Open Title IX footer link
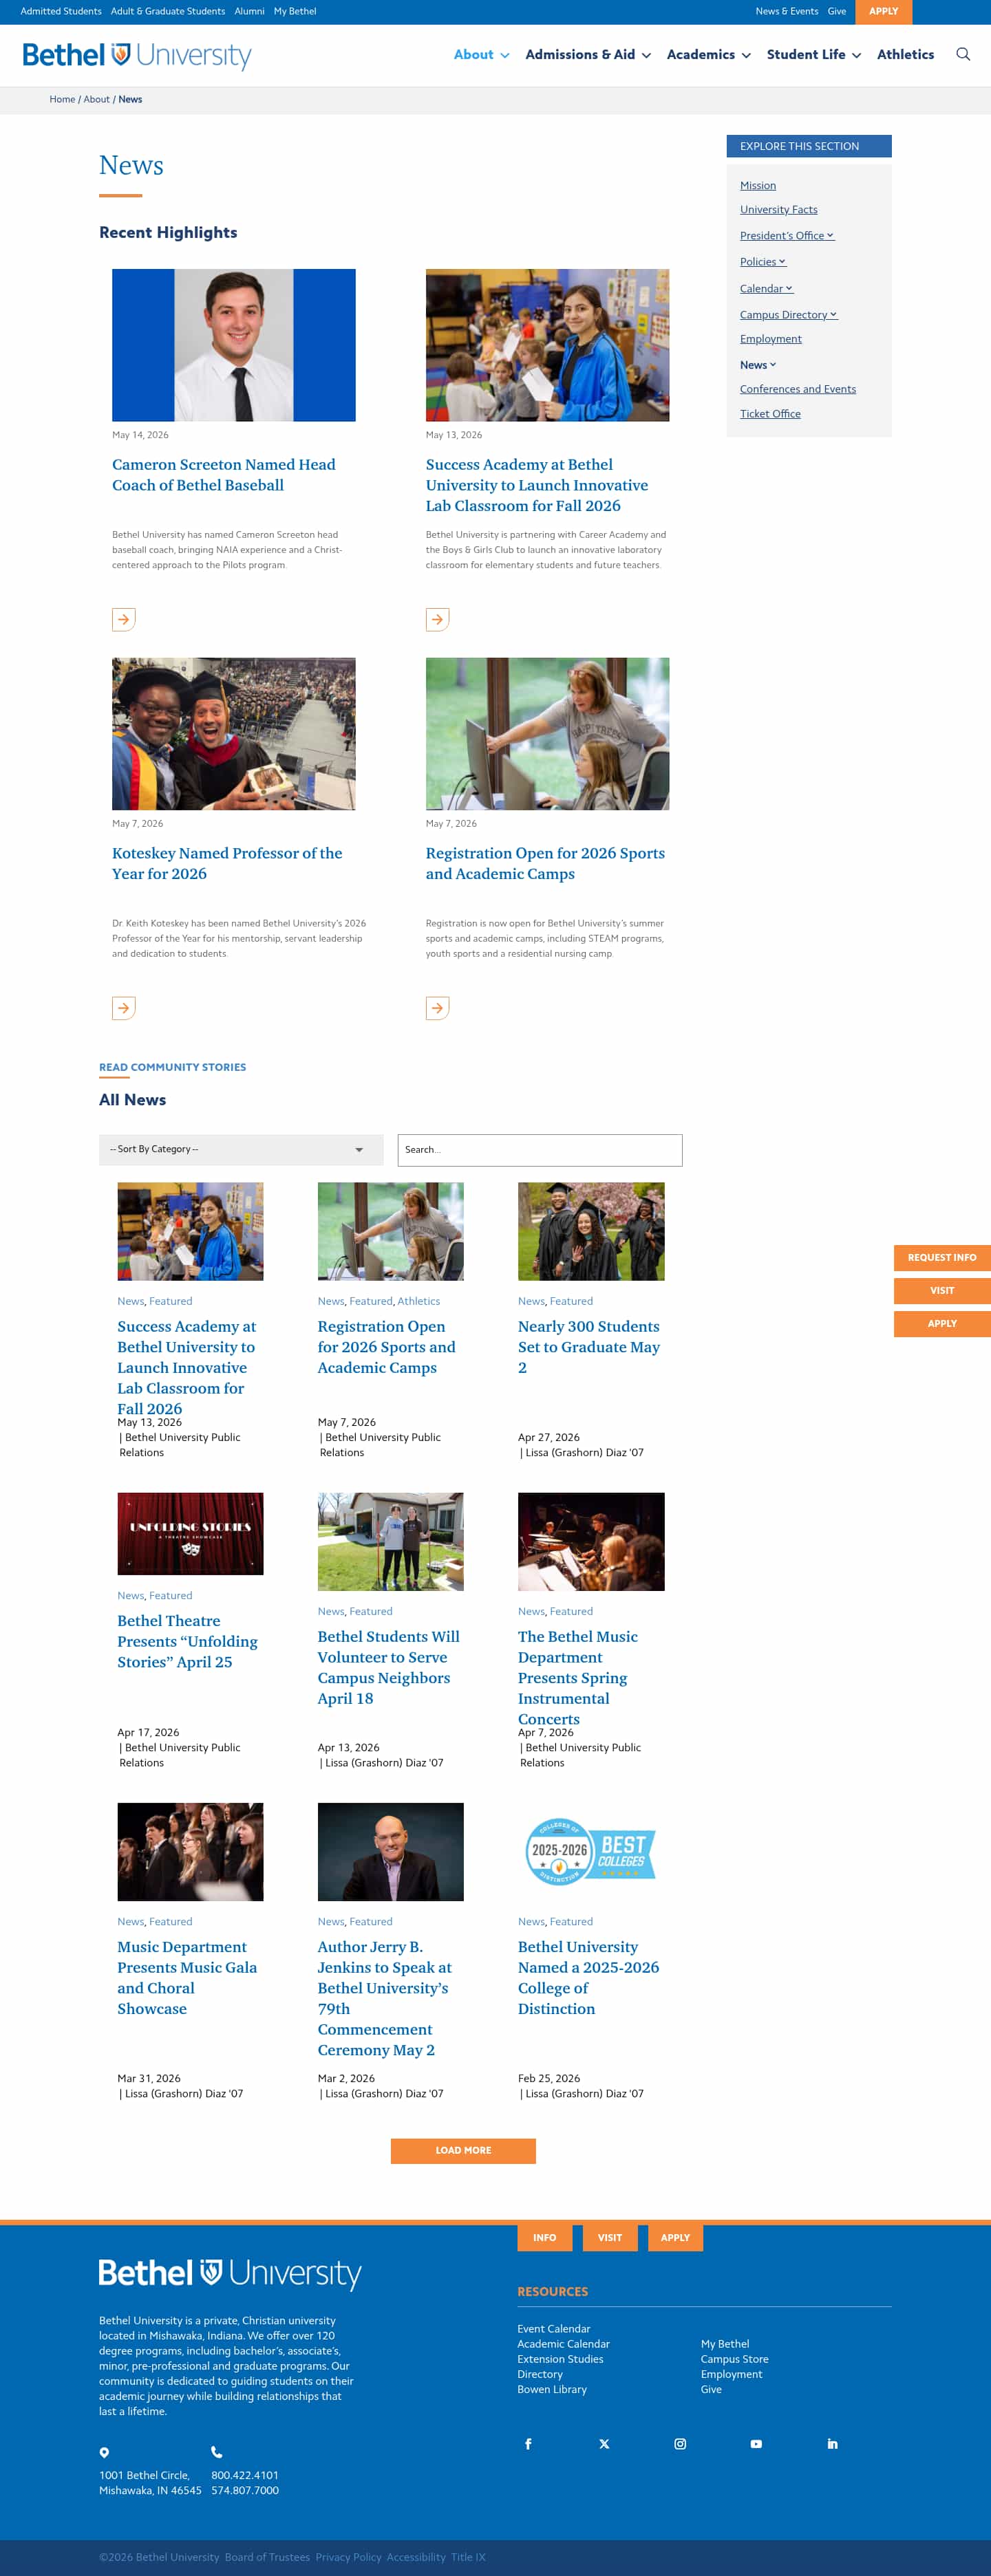 468,2557
